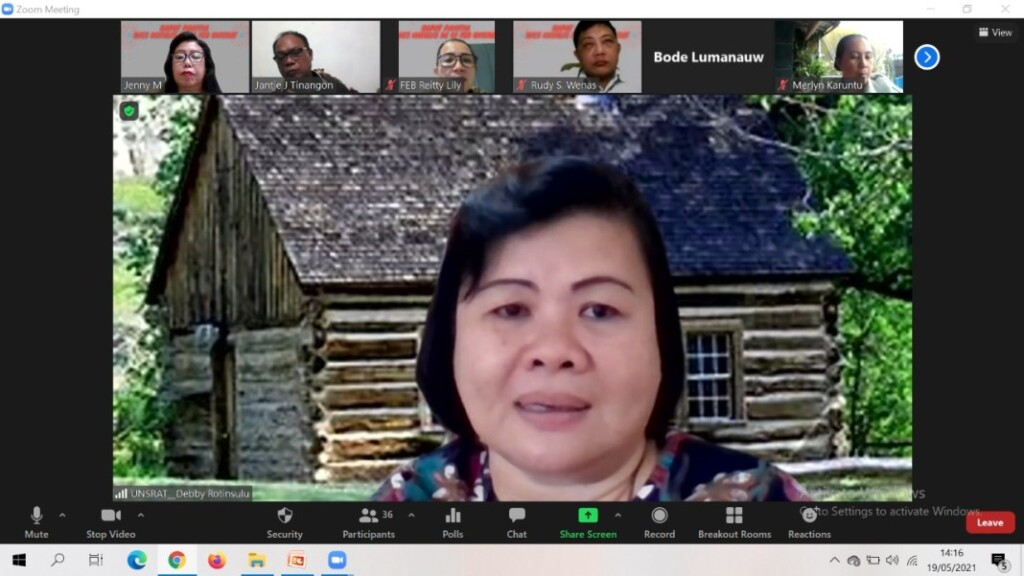Select Merlyn Karuntu's video thumbnail
The image size is (1024, 576).
[x=839, y=57]
